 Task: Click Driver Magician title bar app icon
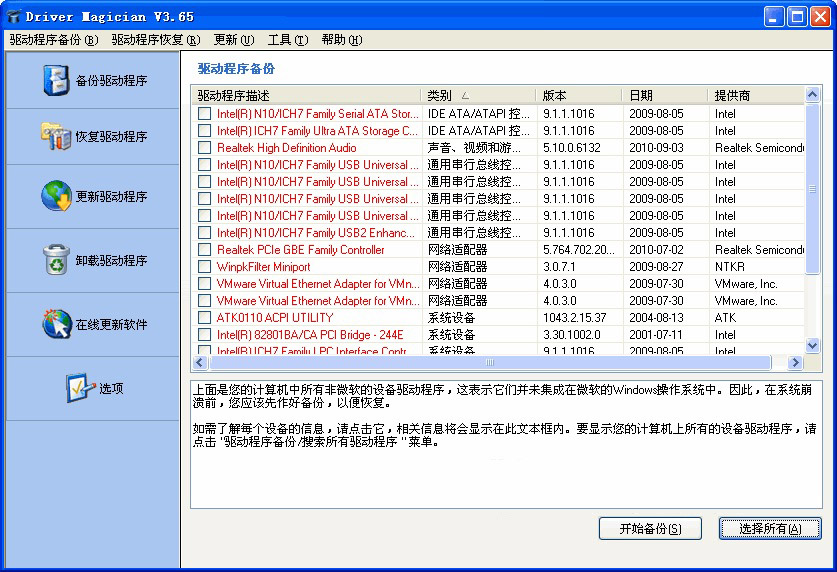14,17
